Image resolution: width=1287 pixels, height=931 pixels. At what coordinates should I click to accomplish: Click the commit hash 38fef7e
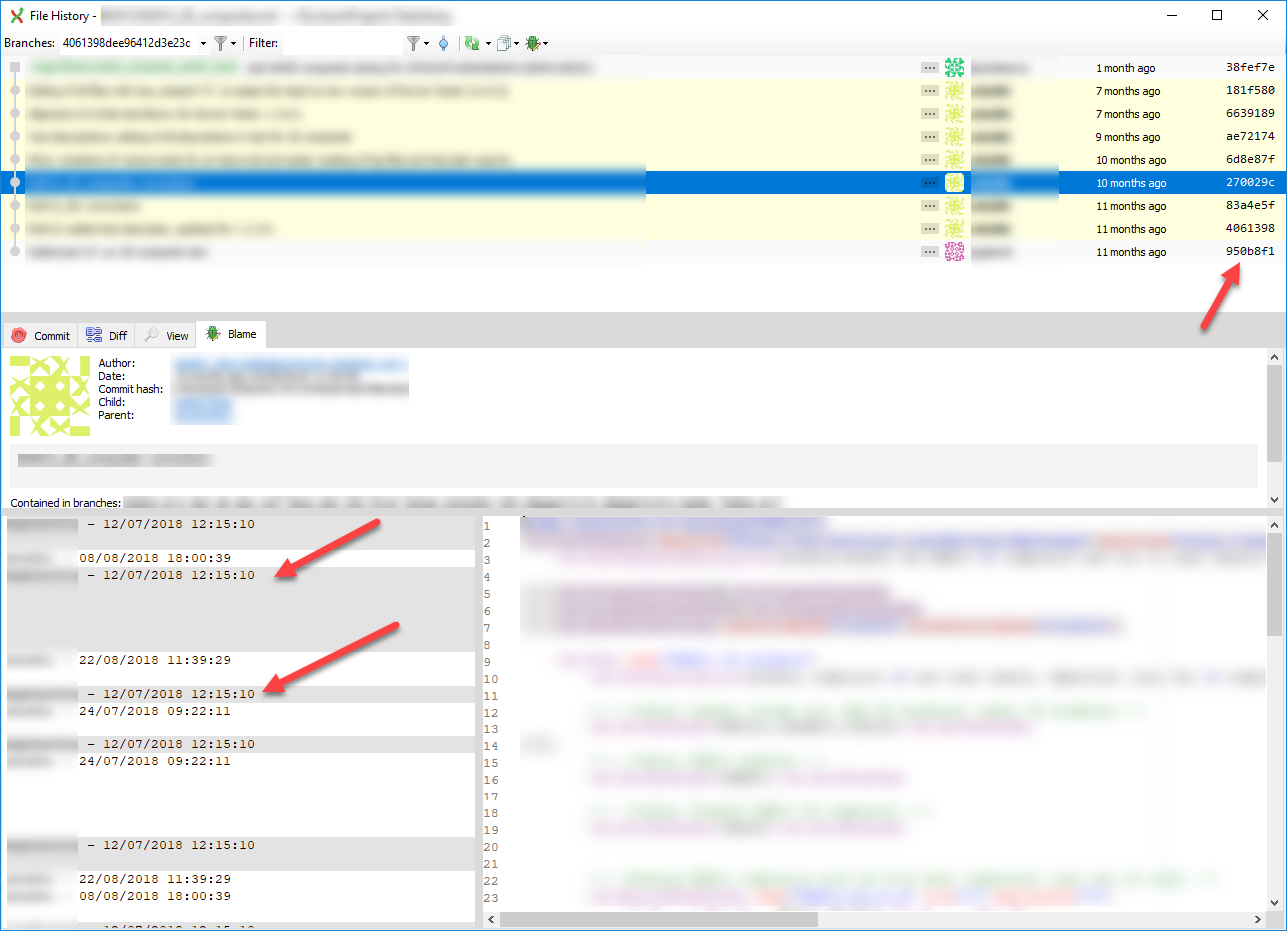pyautogui.click(x=1252, y=67)
